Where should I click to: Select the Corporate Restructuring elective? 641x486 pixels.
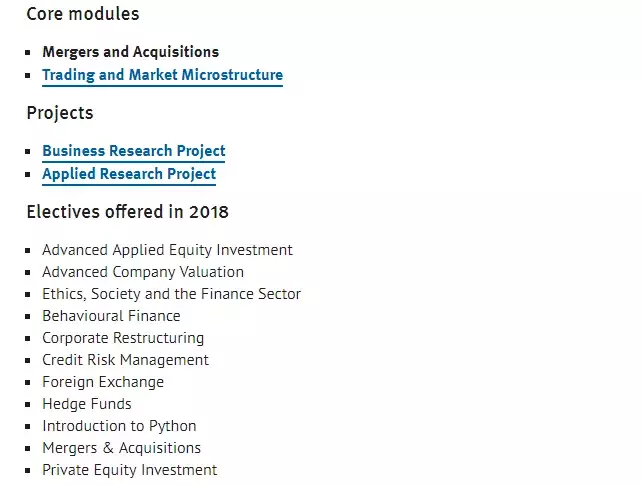(123, 338)
